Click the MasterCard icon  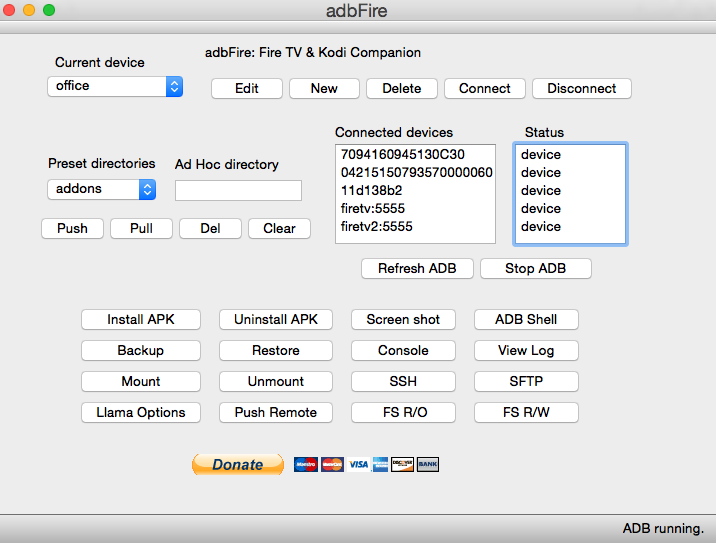[332, 464]
